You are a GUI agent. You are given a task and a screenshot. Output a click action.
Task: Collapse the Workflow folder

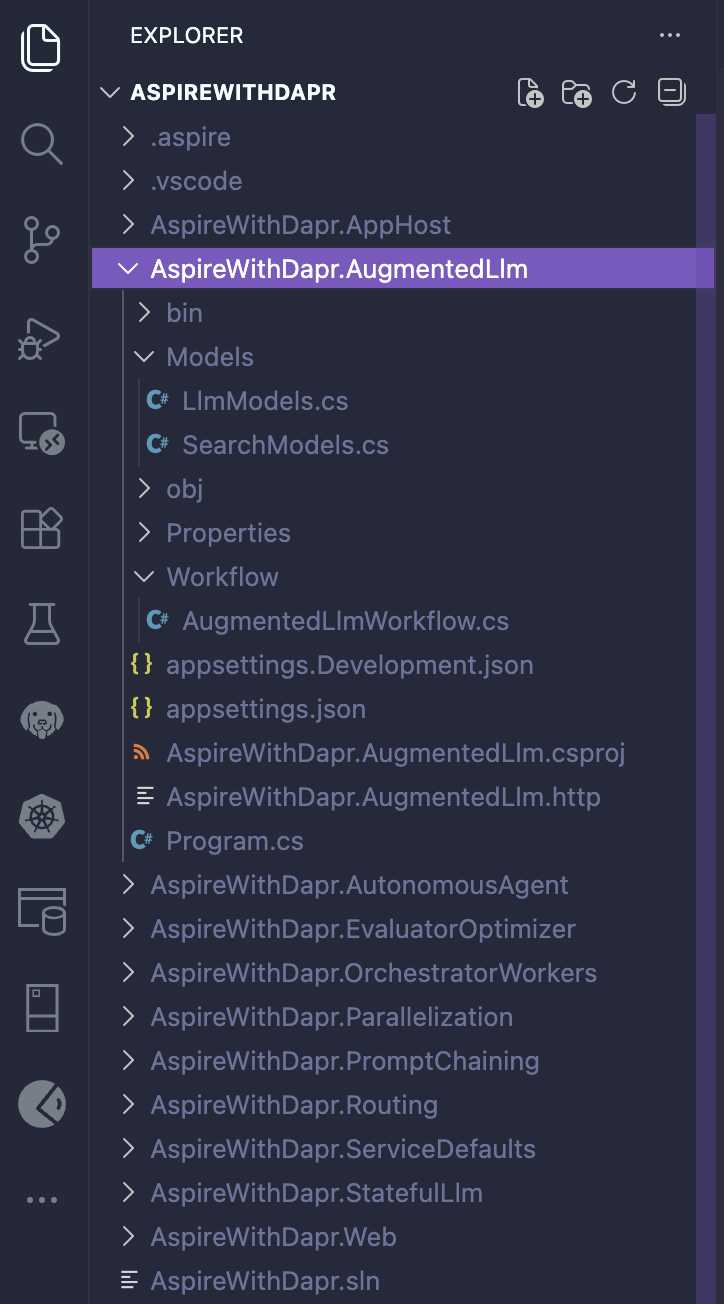[222, 577]
